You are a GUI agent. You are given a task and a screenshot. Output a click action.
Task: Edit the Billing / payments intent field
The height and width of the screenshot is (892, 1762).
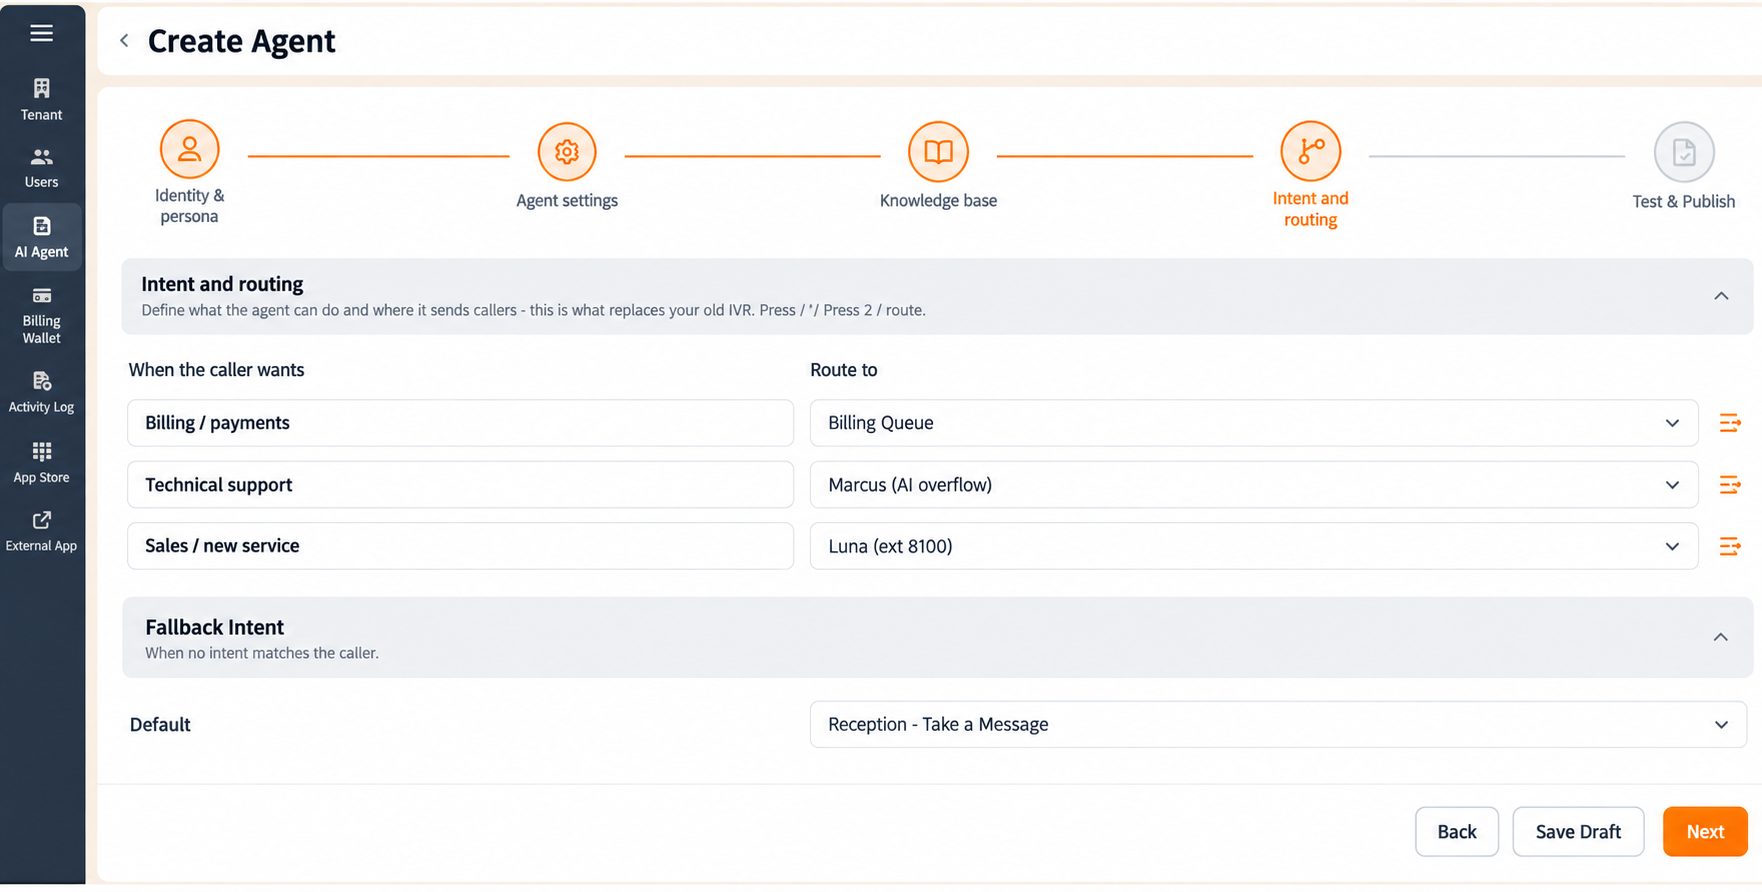coord(460,423)
